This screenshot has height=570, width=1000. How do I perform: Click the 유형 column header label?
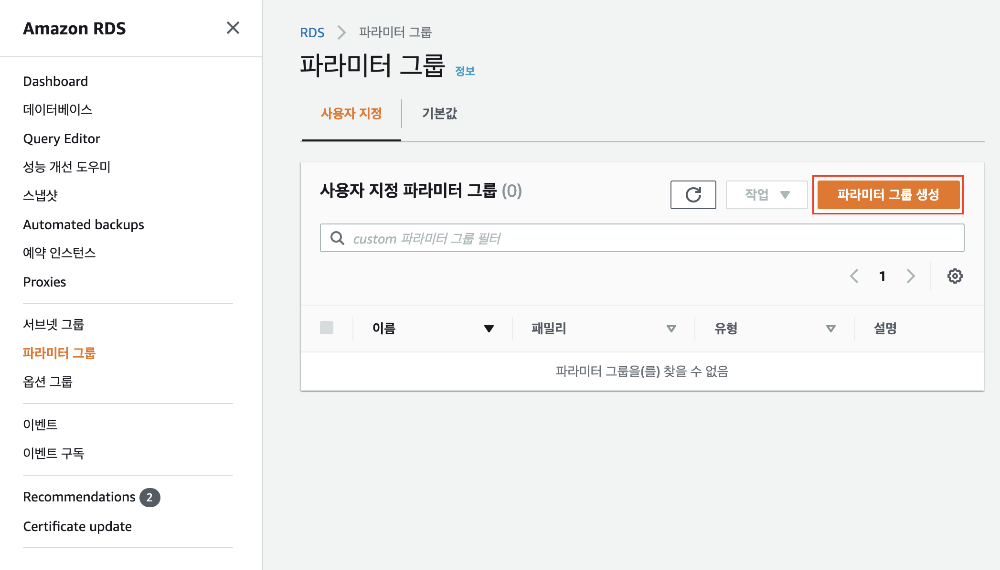[x=726, y=328]
